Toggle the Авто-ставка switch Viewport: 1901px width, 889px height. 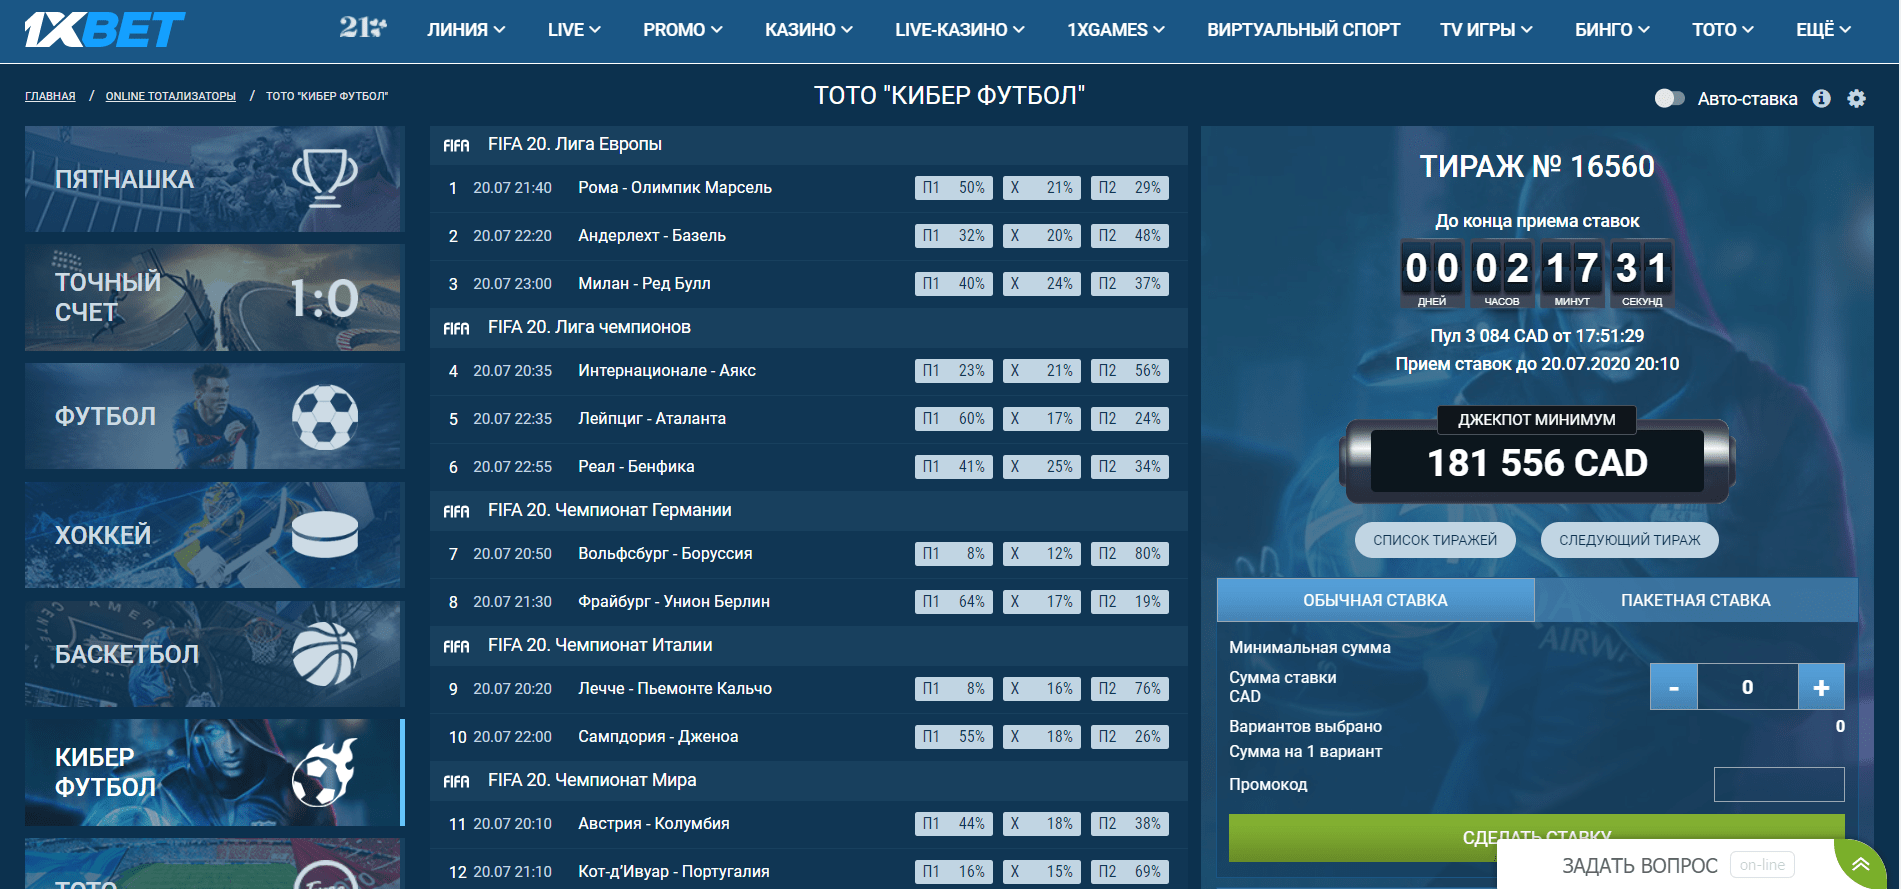pyautogui.click(x=1669, y=98)
